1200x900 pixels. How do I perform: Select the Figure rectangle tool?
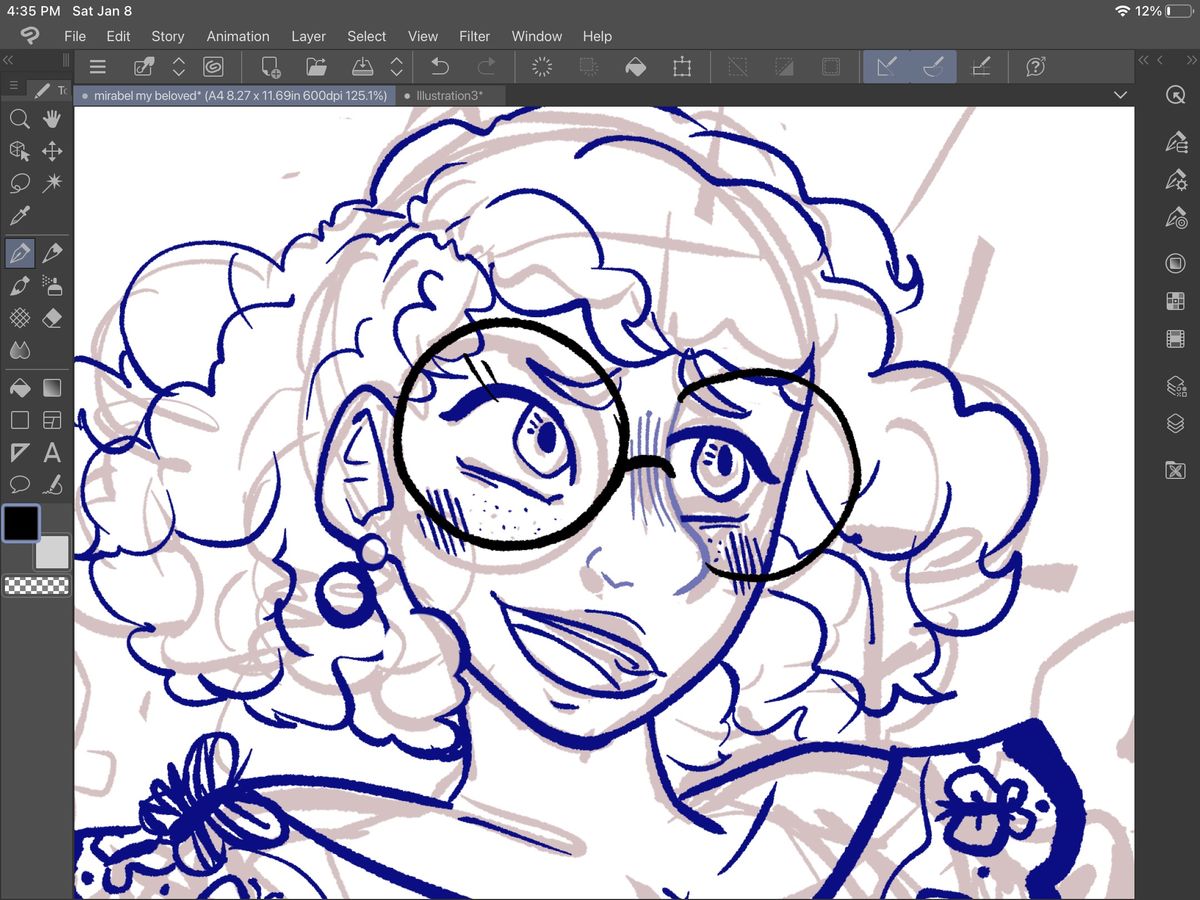click(x=19, y=420)
